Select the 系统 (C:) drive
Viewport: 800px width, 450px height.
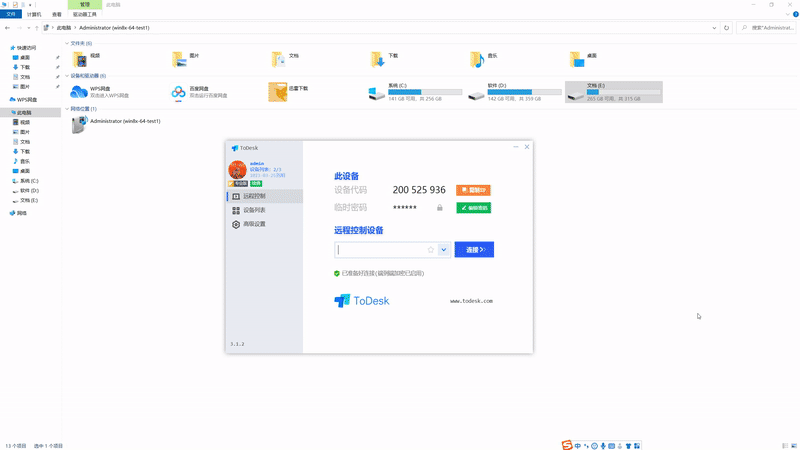[415, 92]
